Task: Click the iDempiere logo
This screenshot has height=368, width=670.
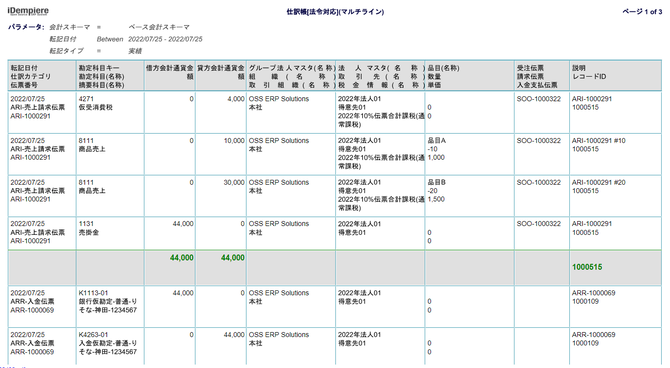Action: click(x=28, y=11)
